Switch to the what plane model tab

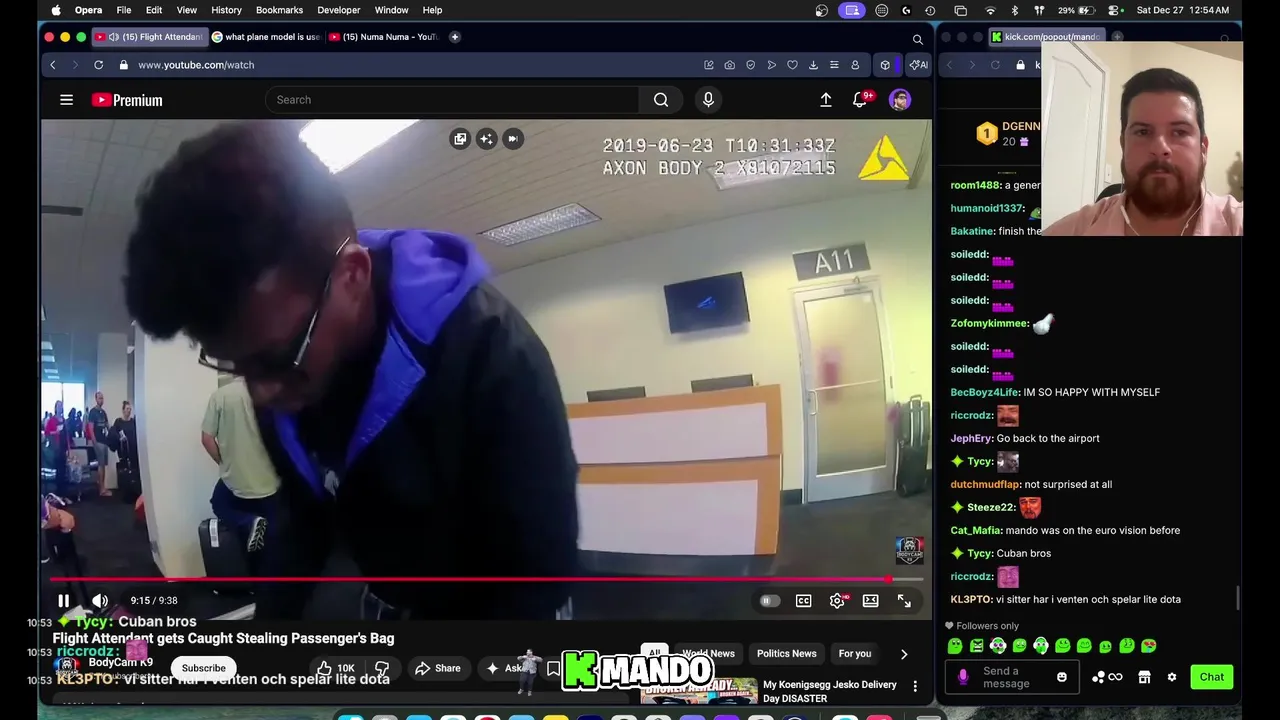(x=265, y=37)
